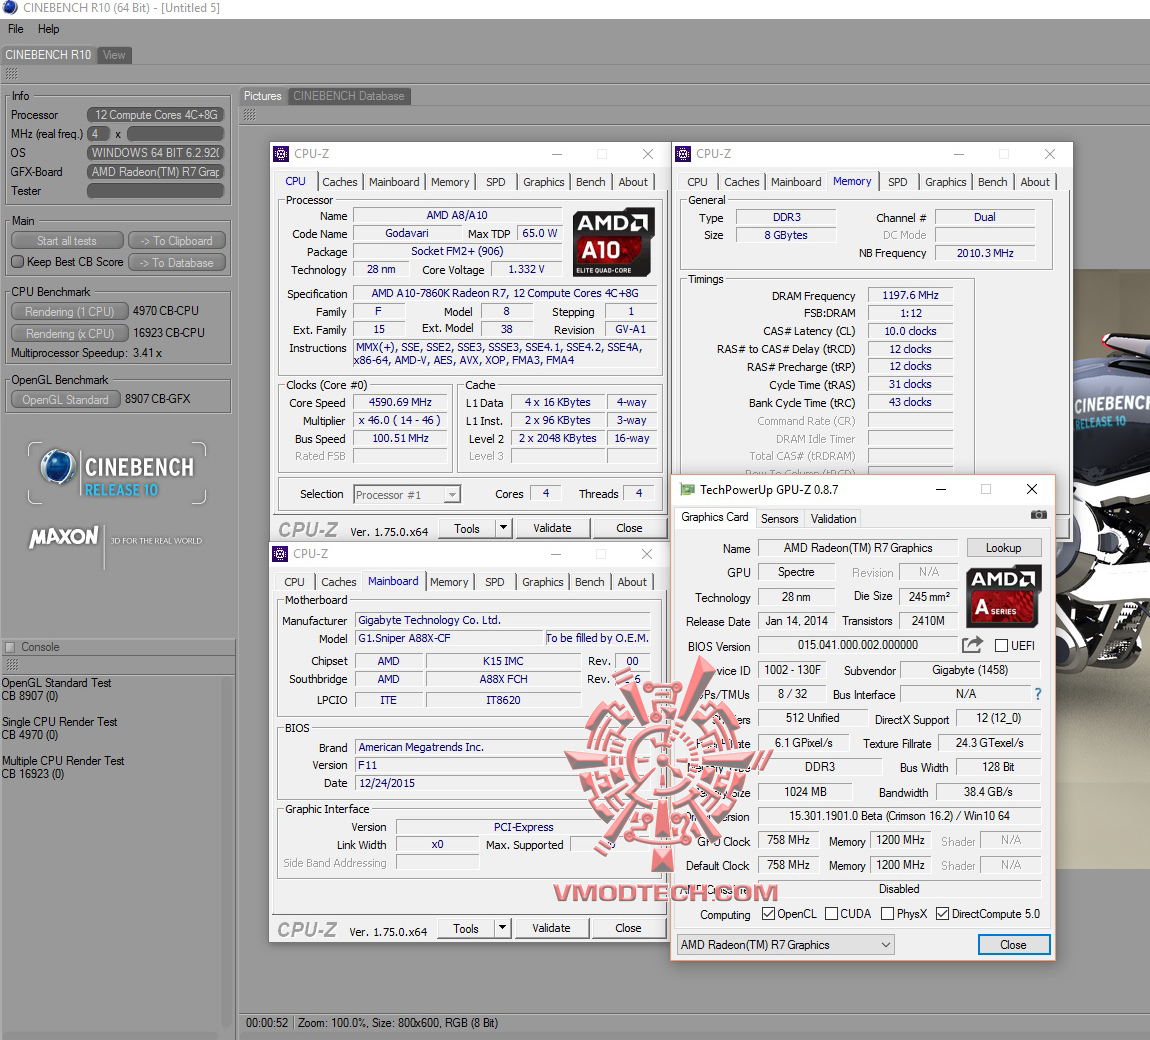Click Rendering (1 CPU) button
Viewport: 1150px width, 1040px height.
tap(70, 312)
